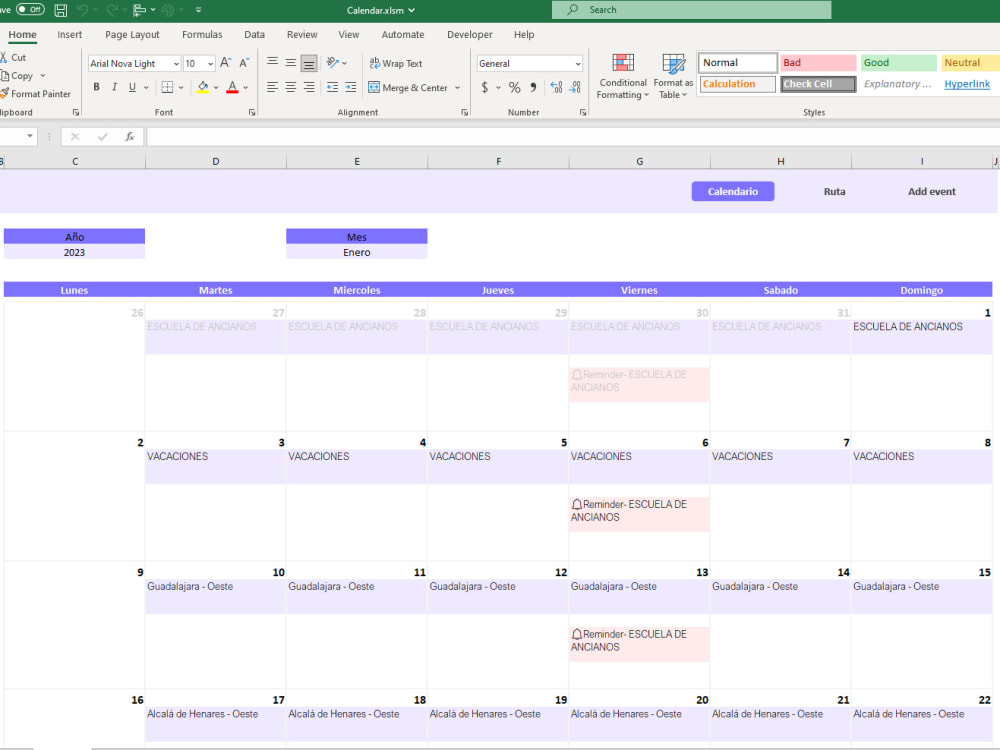The image size is (1000, 750).
Task: Open Conditional Formatting options
Action: [622, 76]
